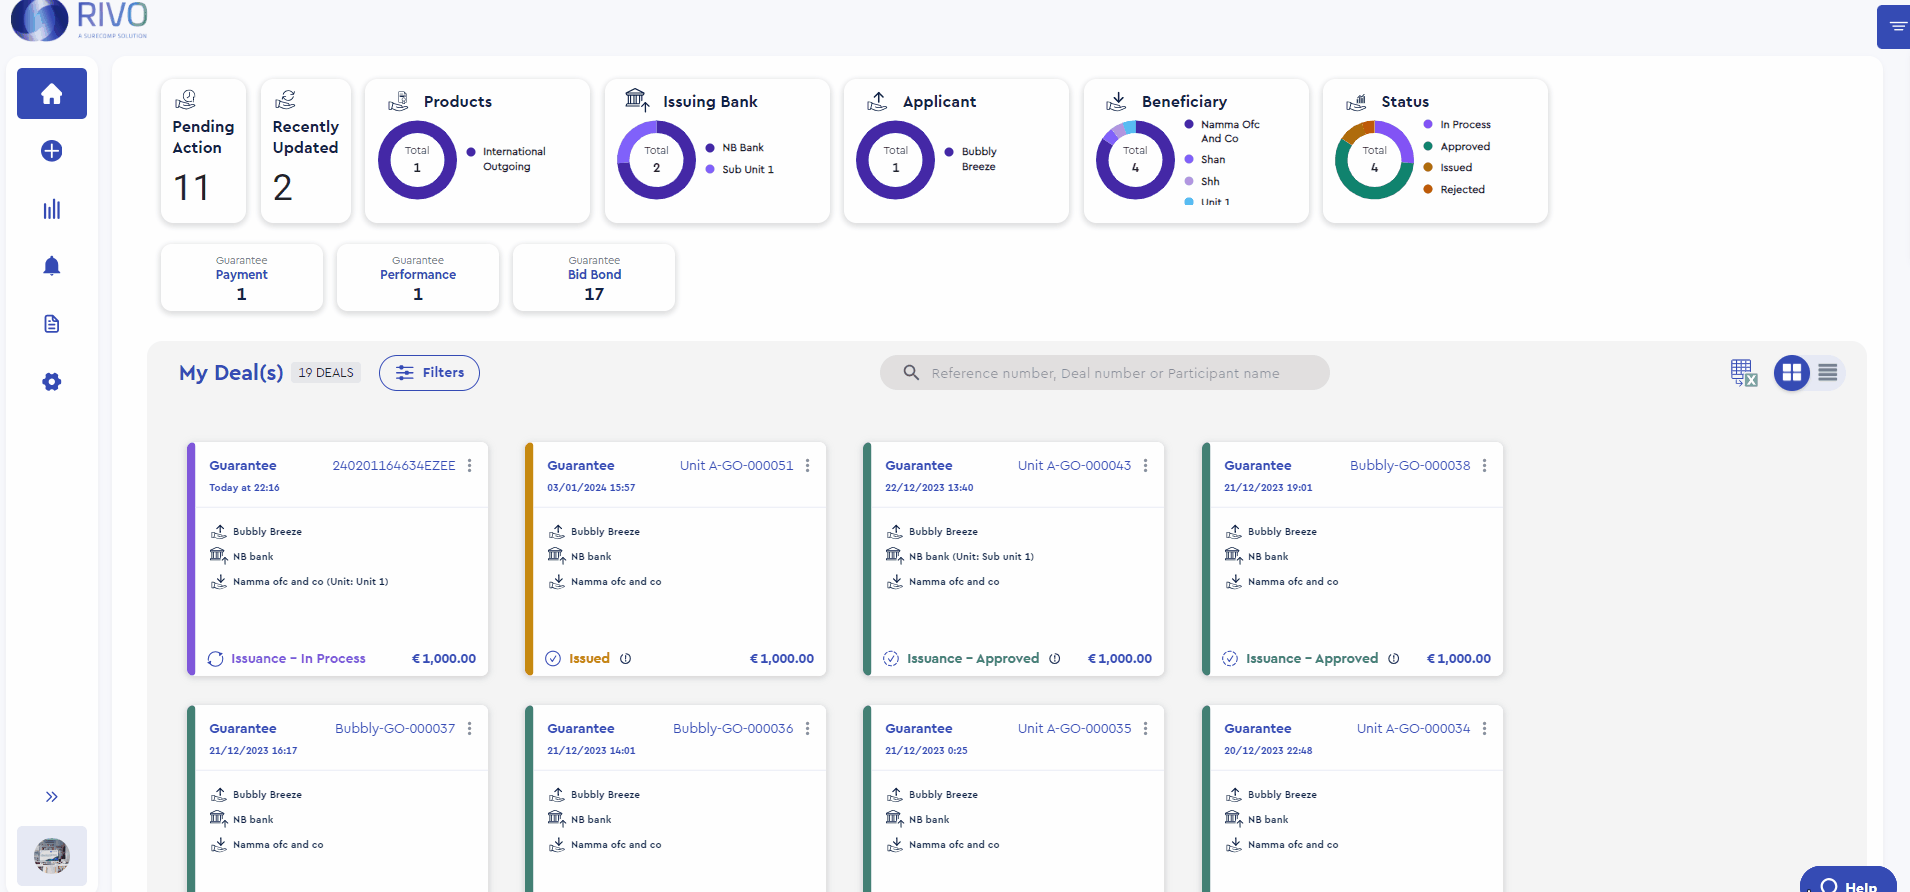
Task: Filter by Rejected status legend
Action: coord(1454,190)
